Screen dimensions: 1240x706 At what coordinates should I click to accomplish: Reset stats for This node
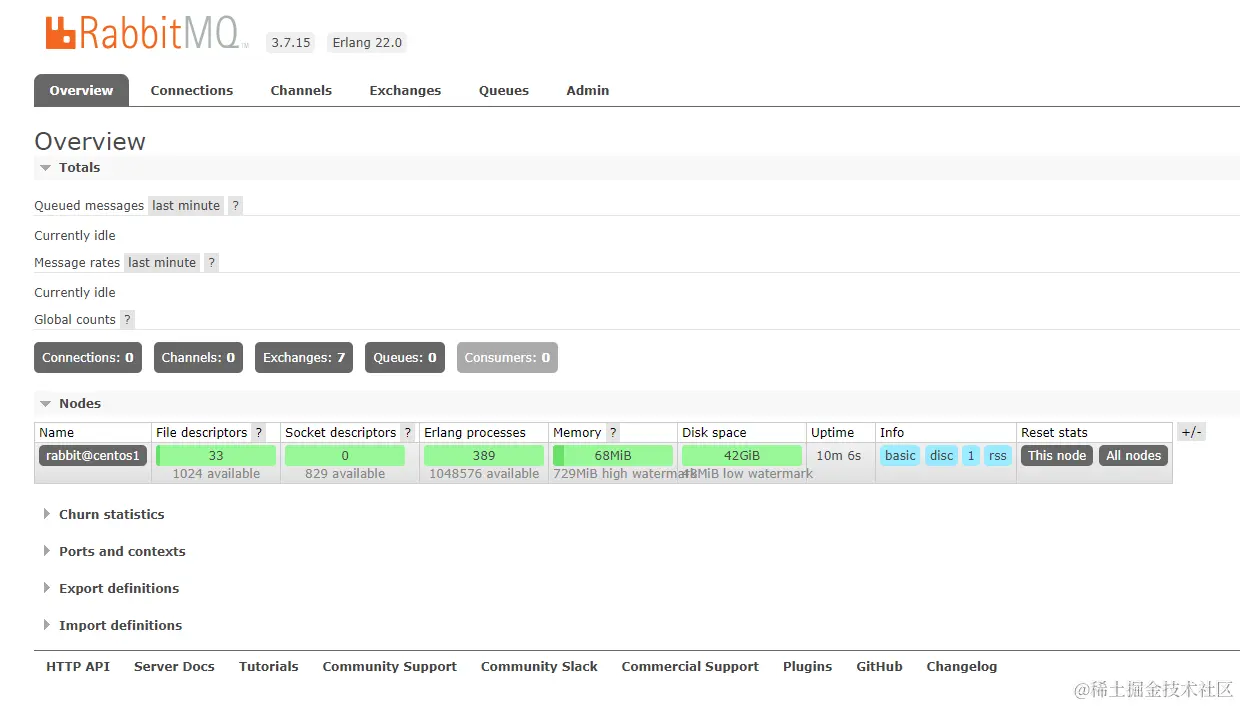coord(1057,456)
